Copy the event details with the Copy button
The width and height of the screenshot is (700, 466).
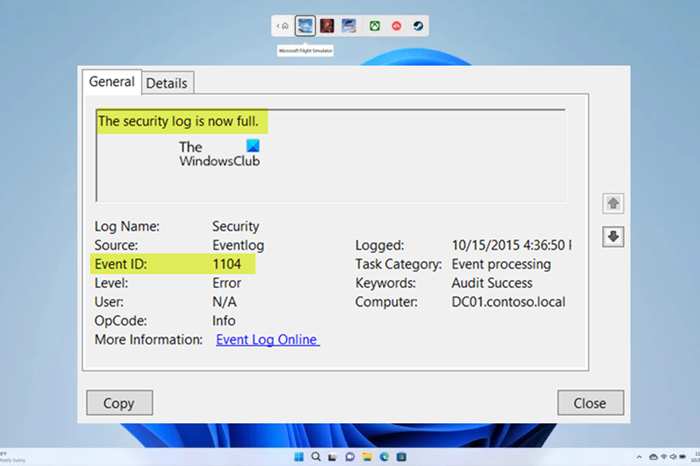[119, 403]
